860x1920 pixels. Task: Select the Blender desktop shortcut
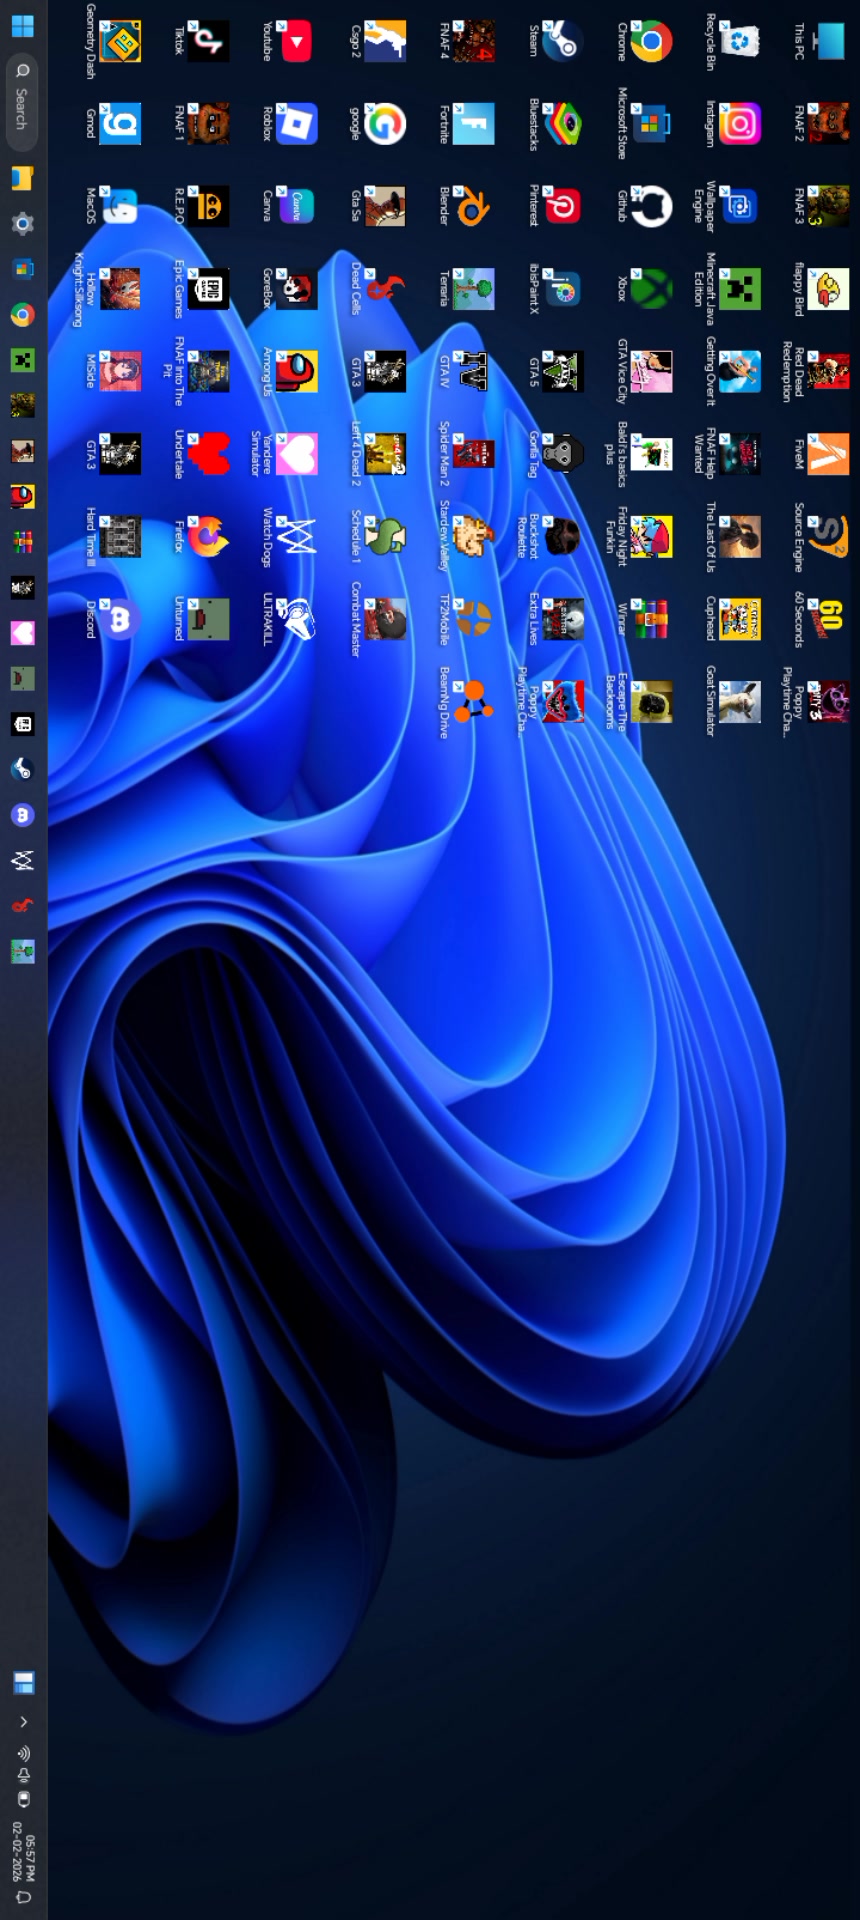pyautogui.click(x=473, y=207)
